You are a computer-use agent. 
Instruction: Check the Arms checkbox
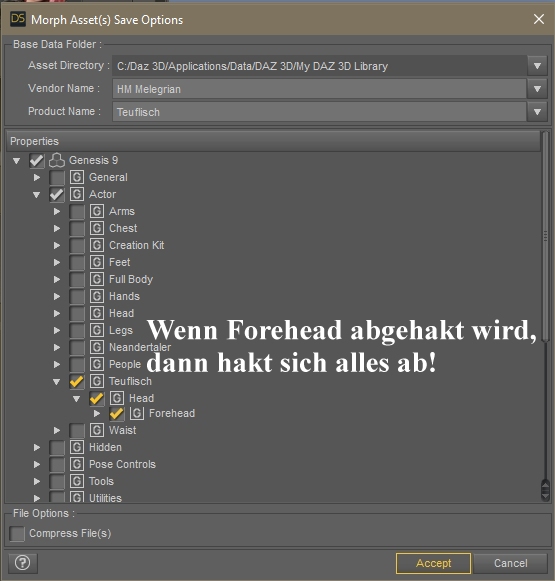point(77,212)
